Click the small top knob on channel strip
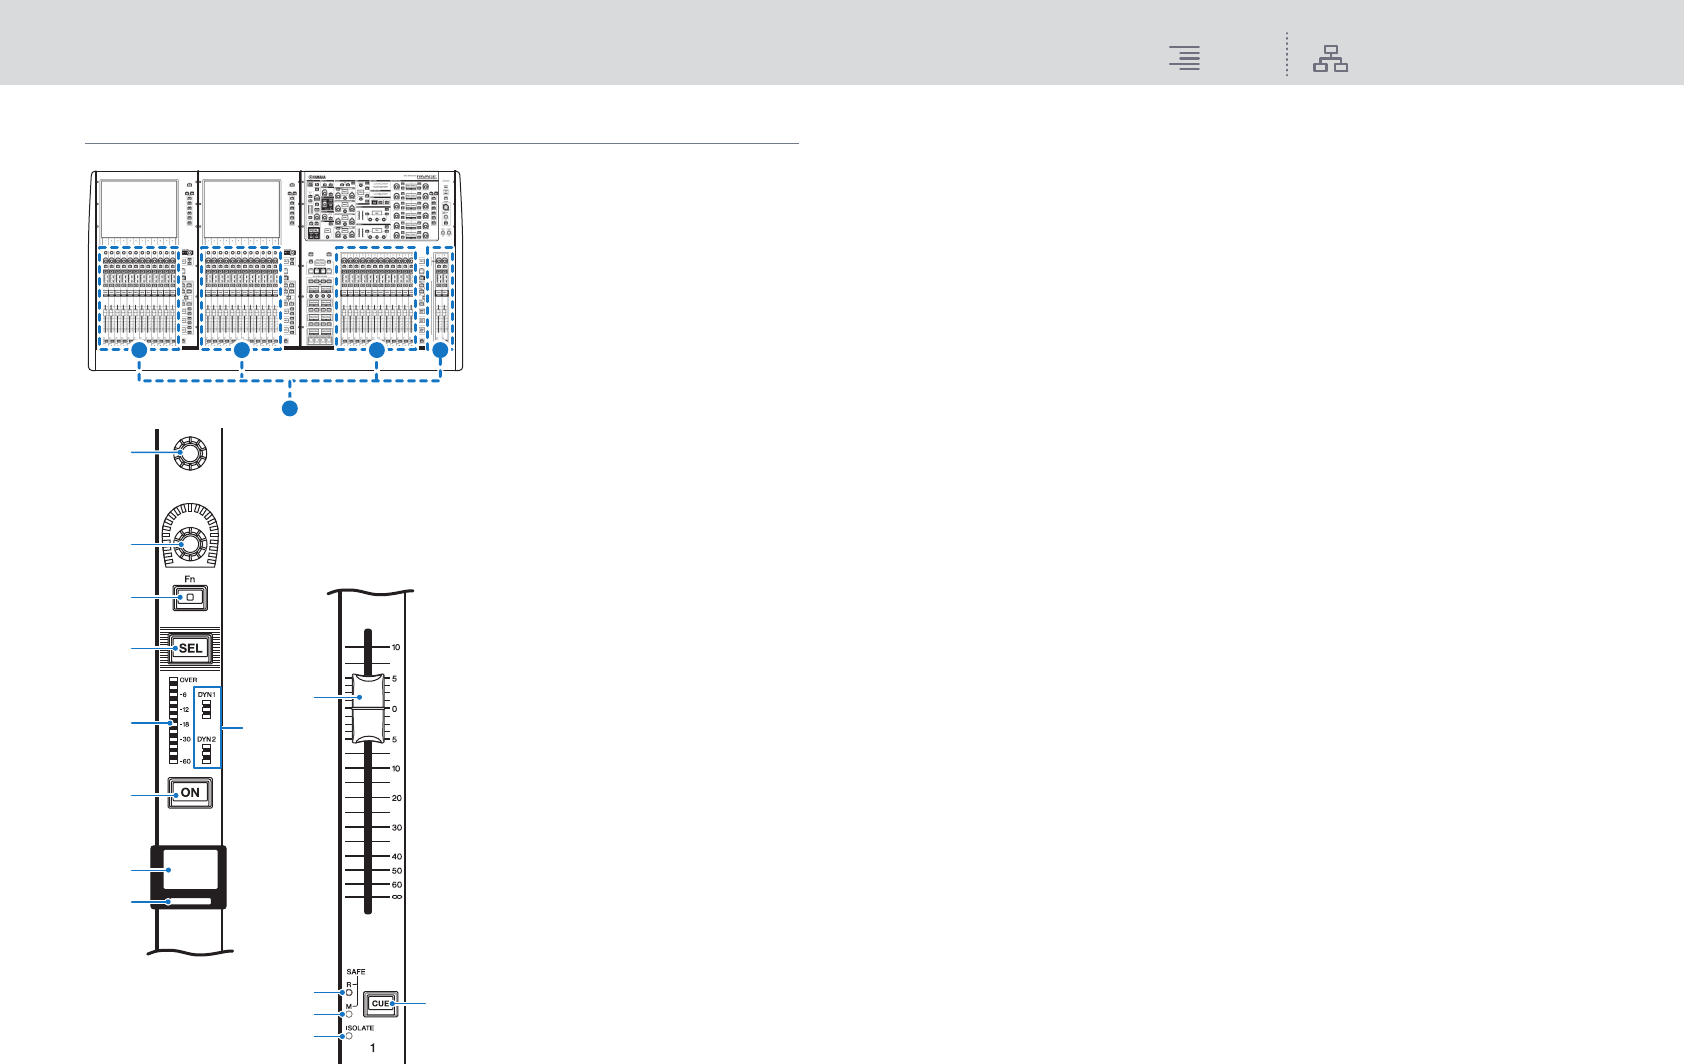Screen dimensions: 1684x1064 click(189, 453)
